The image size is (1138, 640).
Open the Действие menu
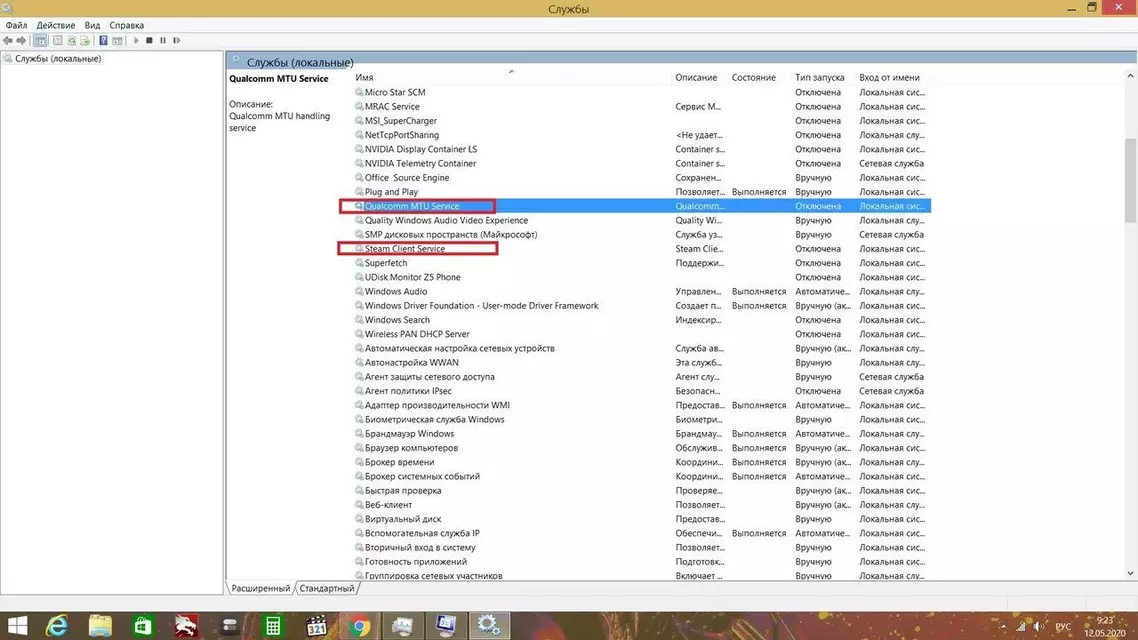coord(56,25)
